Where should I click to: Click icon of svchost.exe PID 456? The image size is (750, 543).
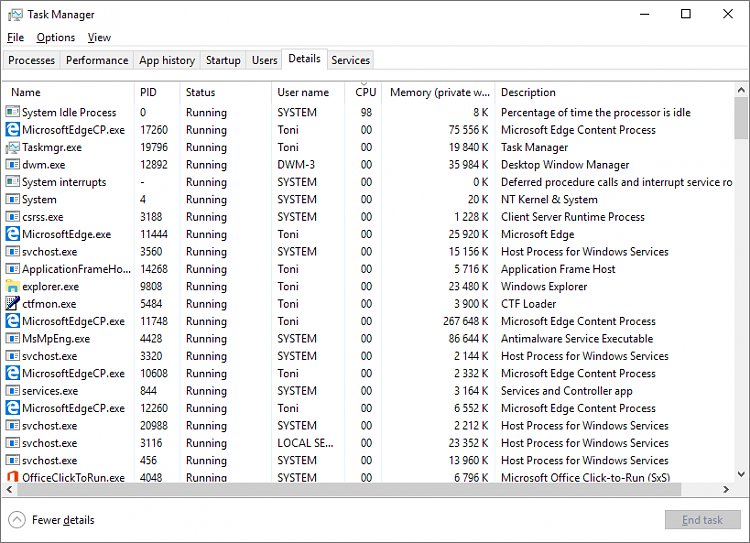[x=12, y=460]
